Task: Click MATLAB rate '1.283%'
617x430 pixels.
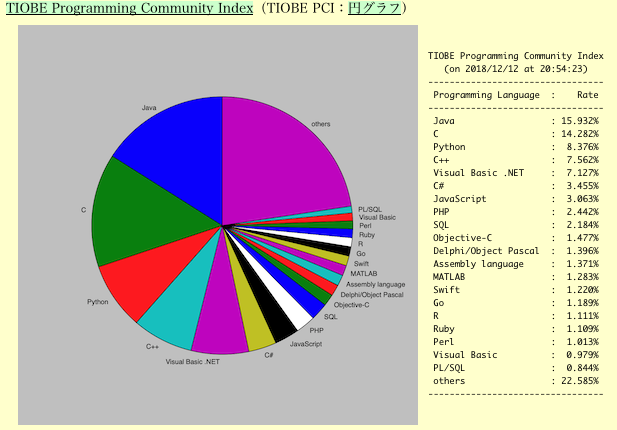Action: click(582, 277)
